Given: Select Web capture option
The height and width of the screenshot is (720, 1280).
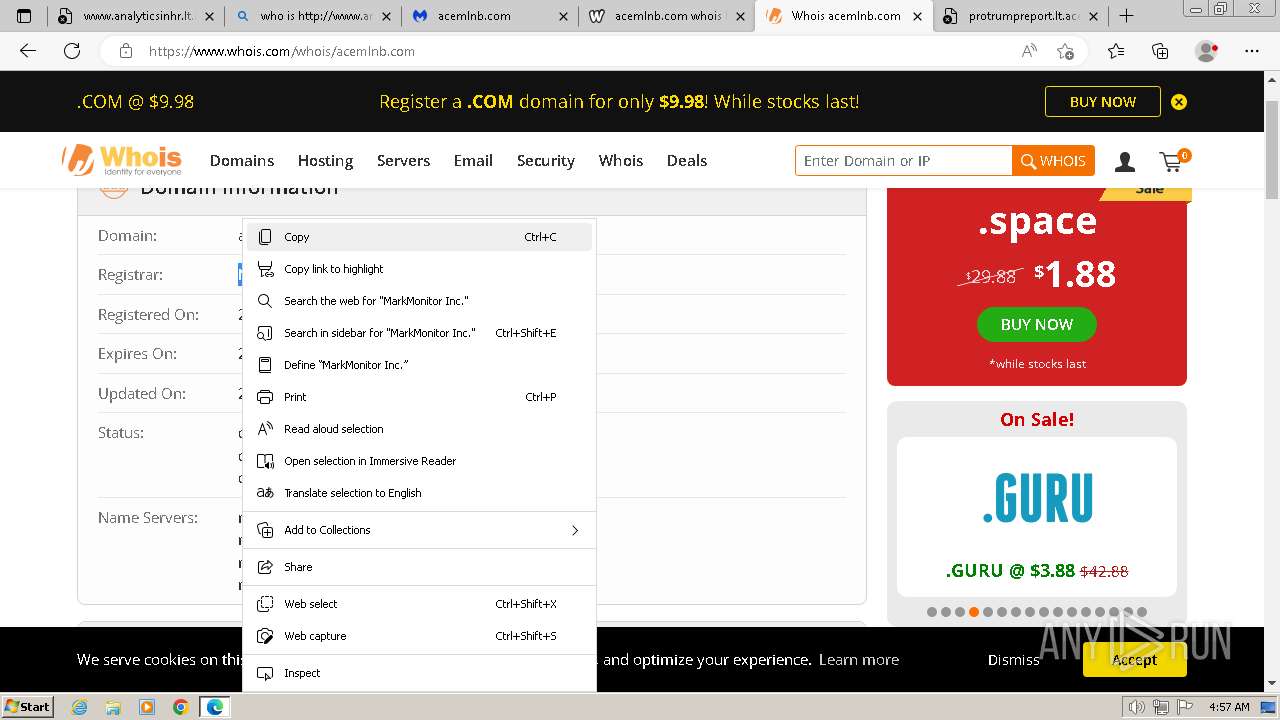Looking at the screenshot, I should 419,636.
